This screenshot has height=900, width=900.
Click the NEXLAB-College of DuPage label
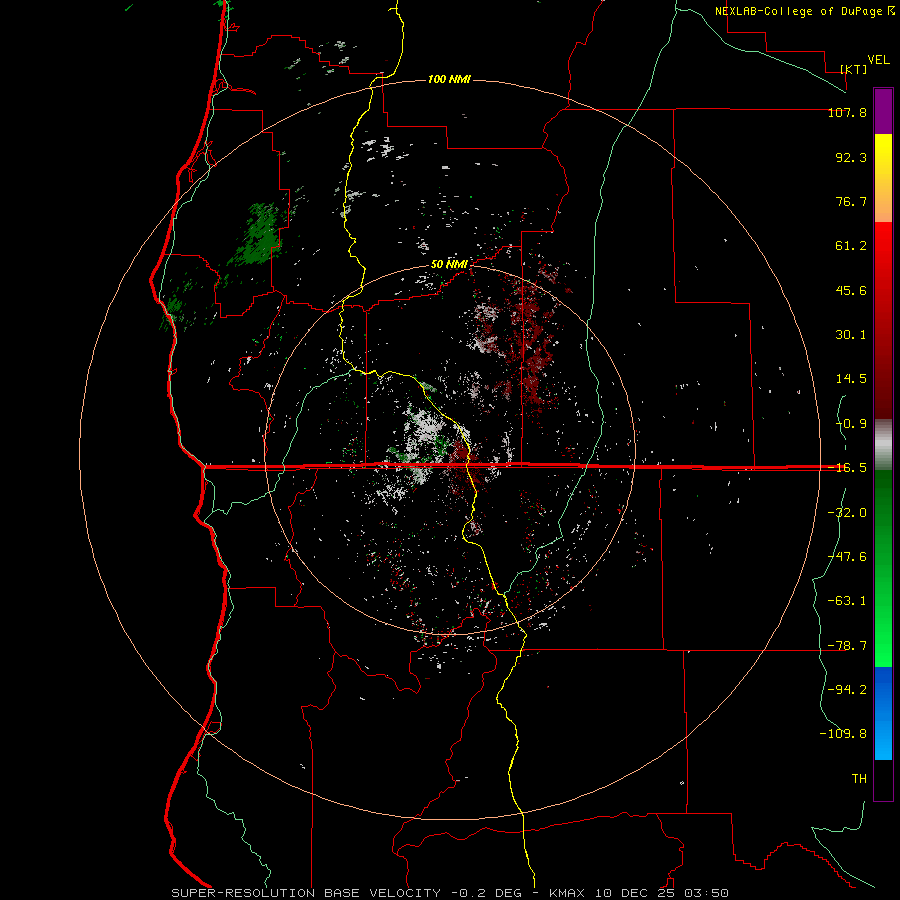coord(798,11)
